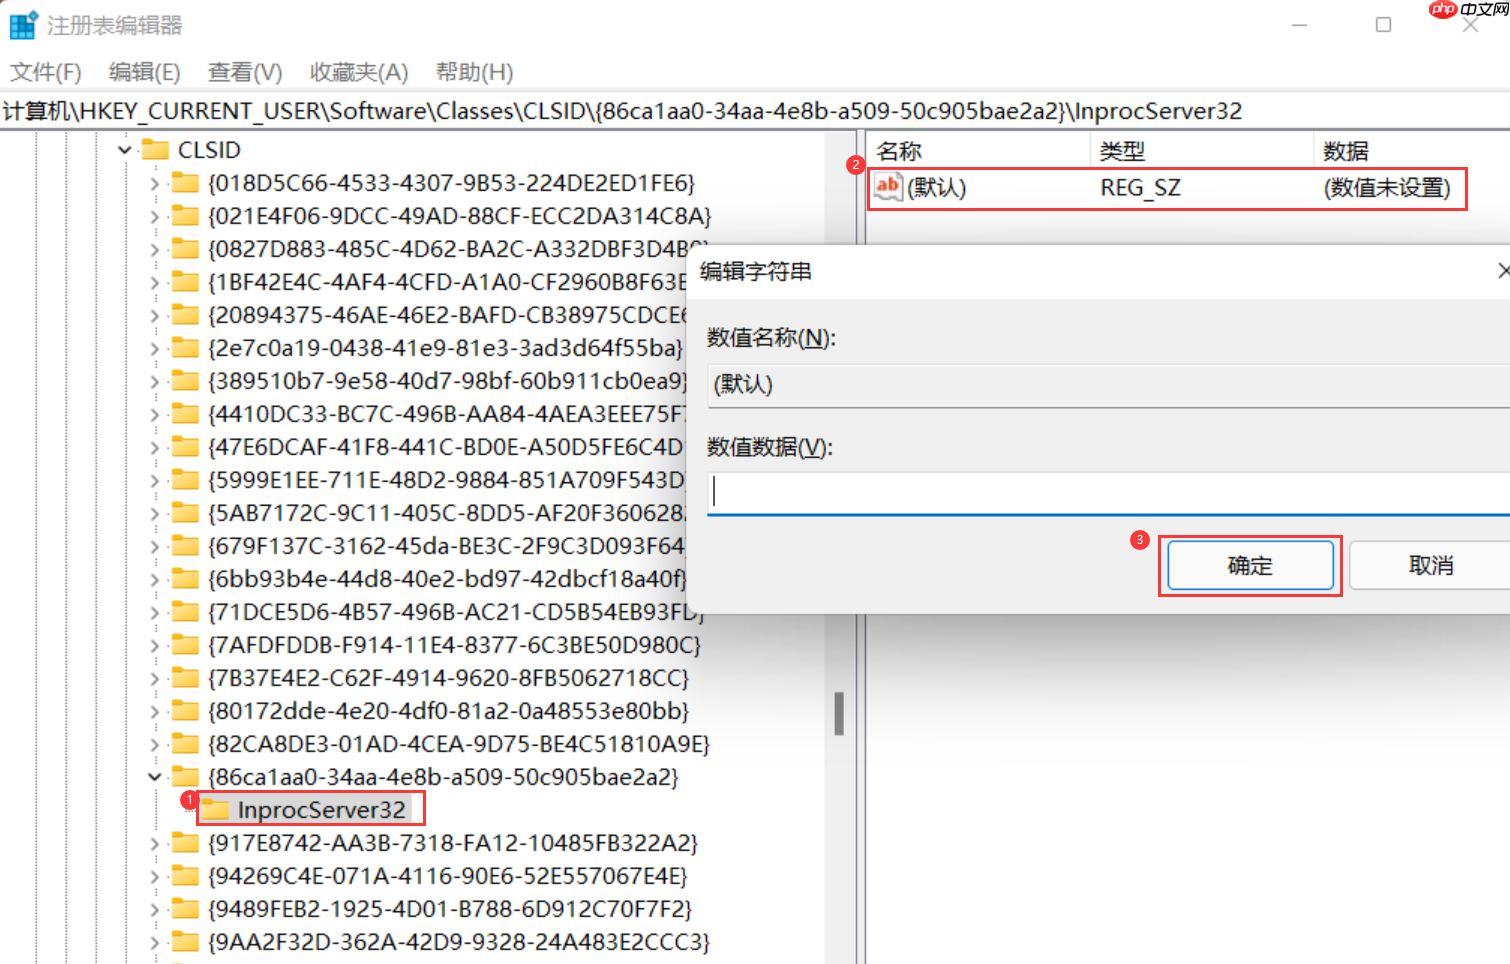Click the vertical scrollbar of the value pane

[840, 710]
